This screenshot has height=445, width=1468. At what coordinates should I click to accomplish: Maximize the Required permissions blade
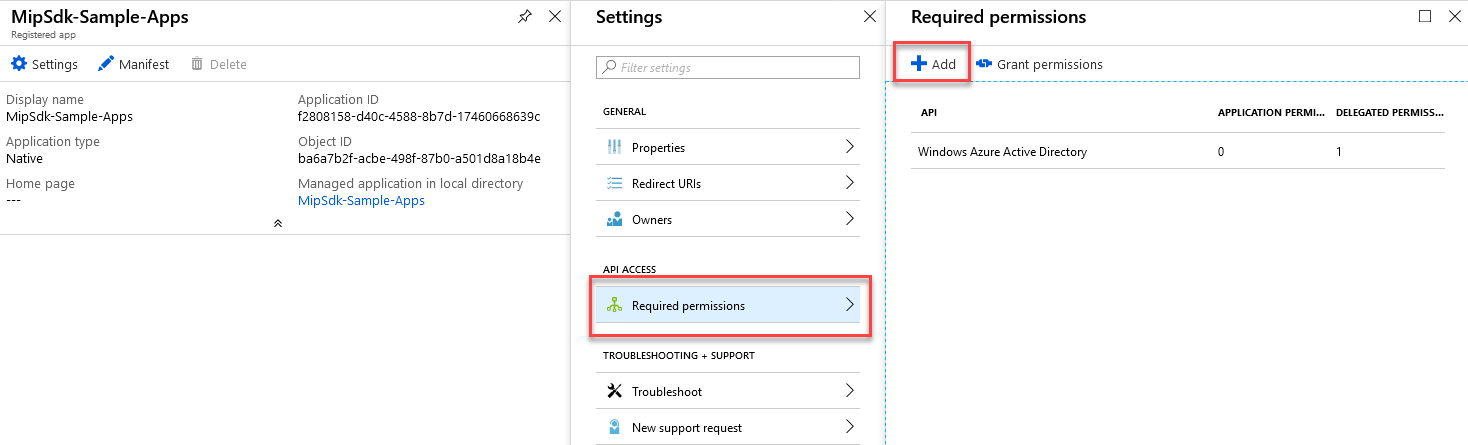pyautogui.click(x=1425, y=17)
